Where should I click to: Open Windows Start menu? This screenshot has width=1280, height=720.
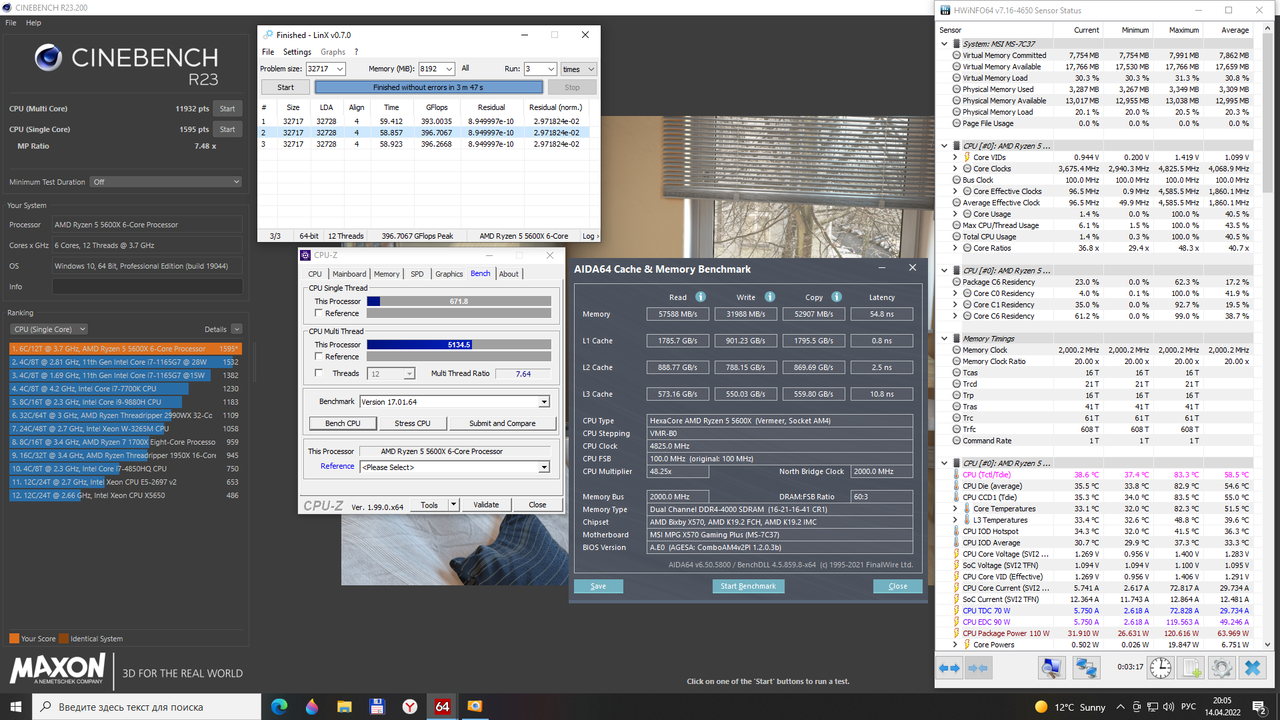(16, 706)
